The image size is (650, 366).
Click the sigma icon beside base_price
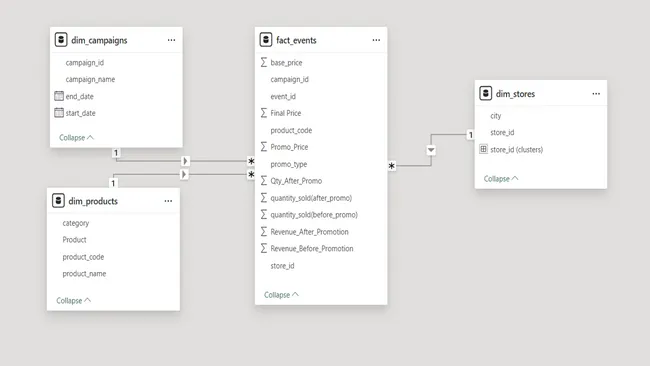pyautogui.click(x=264, y=62)
